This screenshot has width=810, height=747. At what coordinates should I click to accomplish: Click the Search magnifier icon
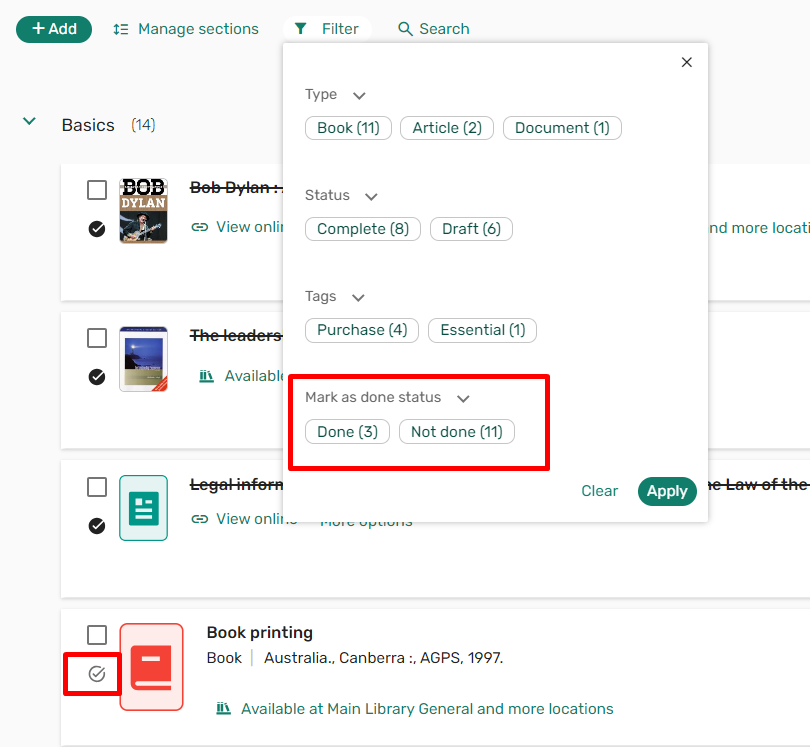406,29
